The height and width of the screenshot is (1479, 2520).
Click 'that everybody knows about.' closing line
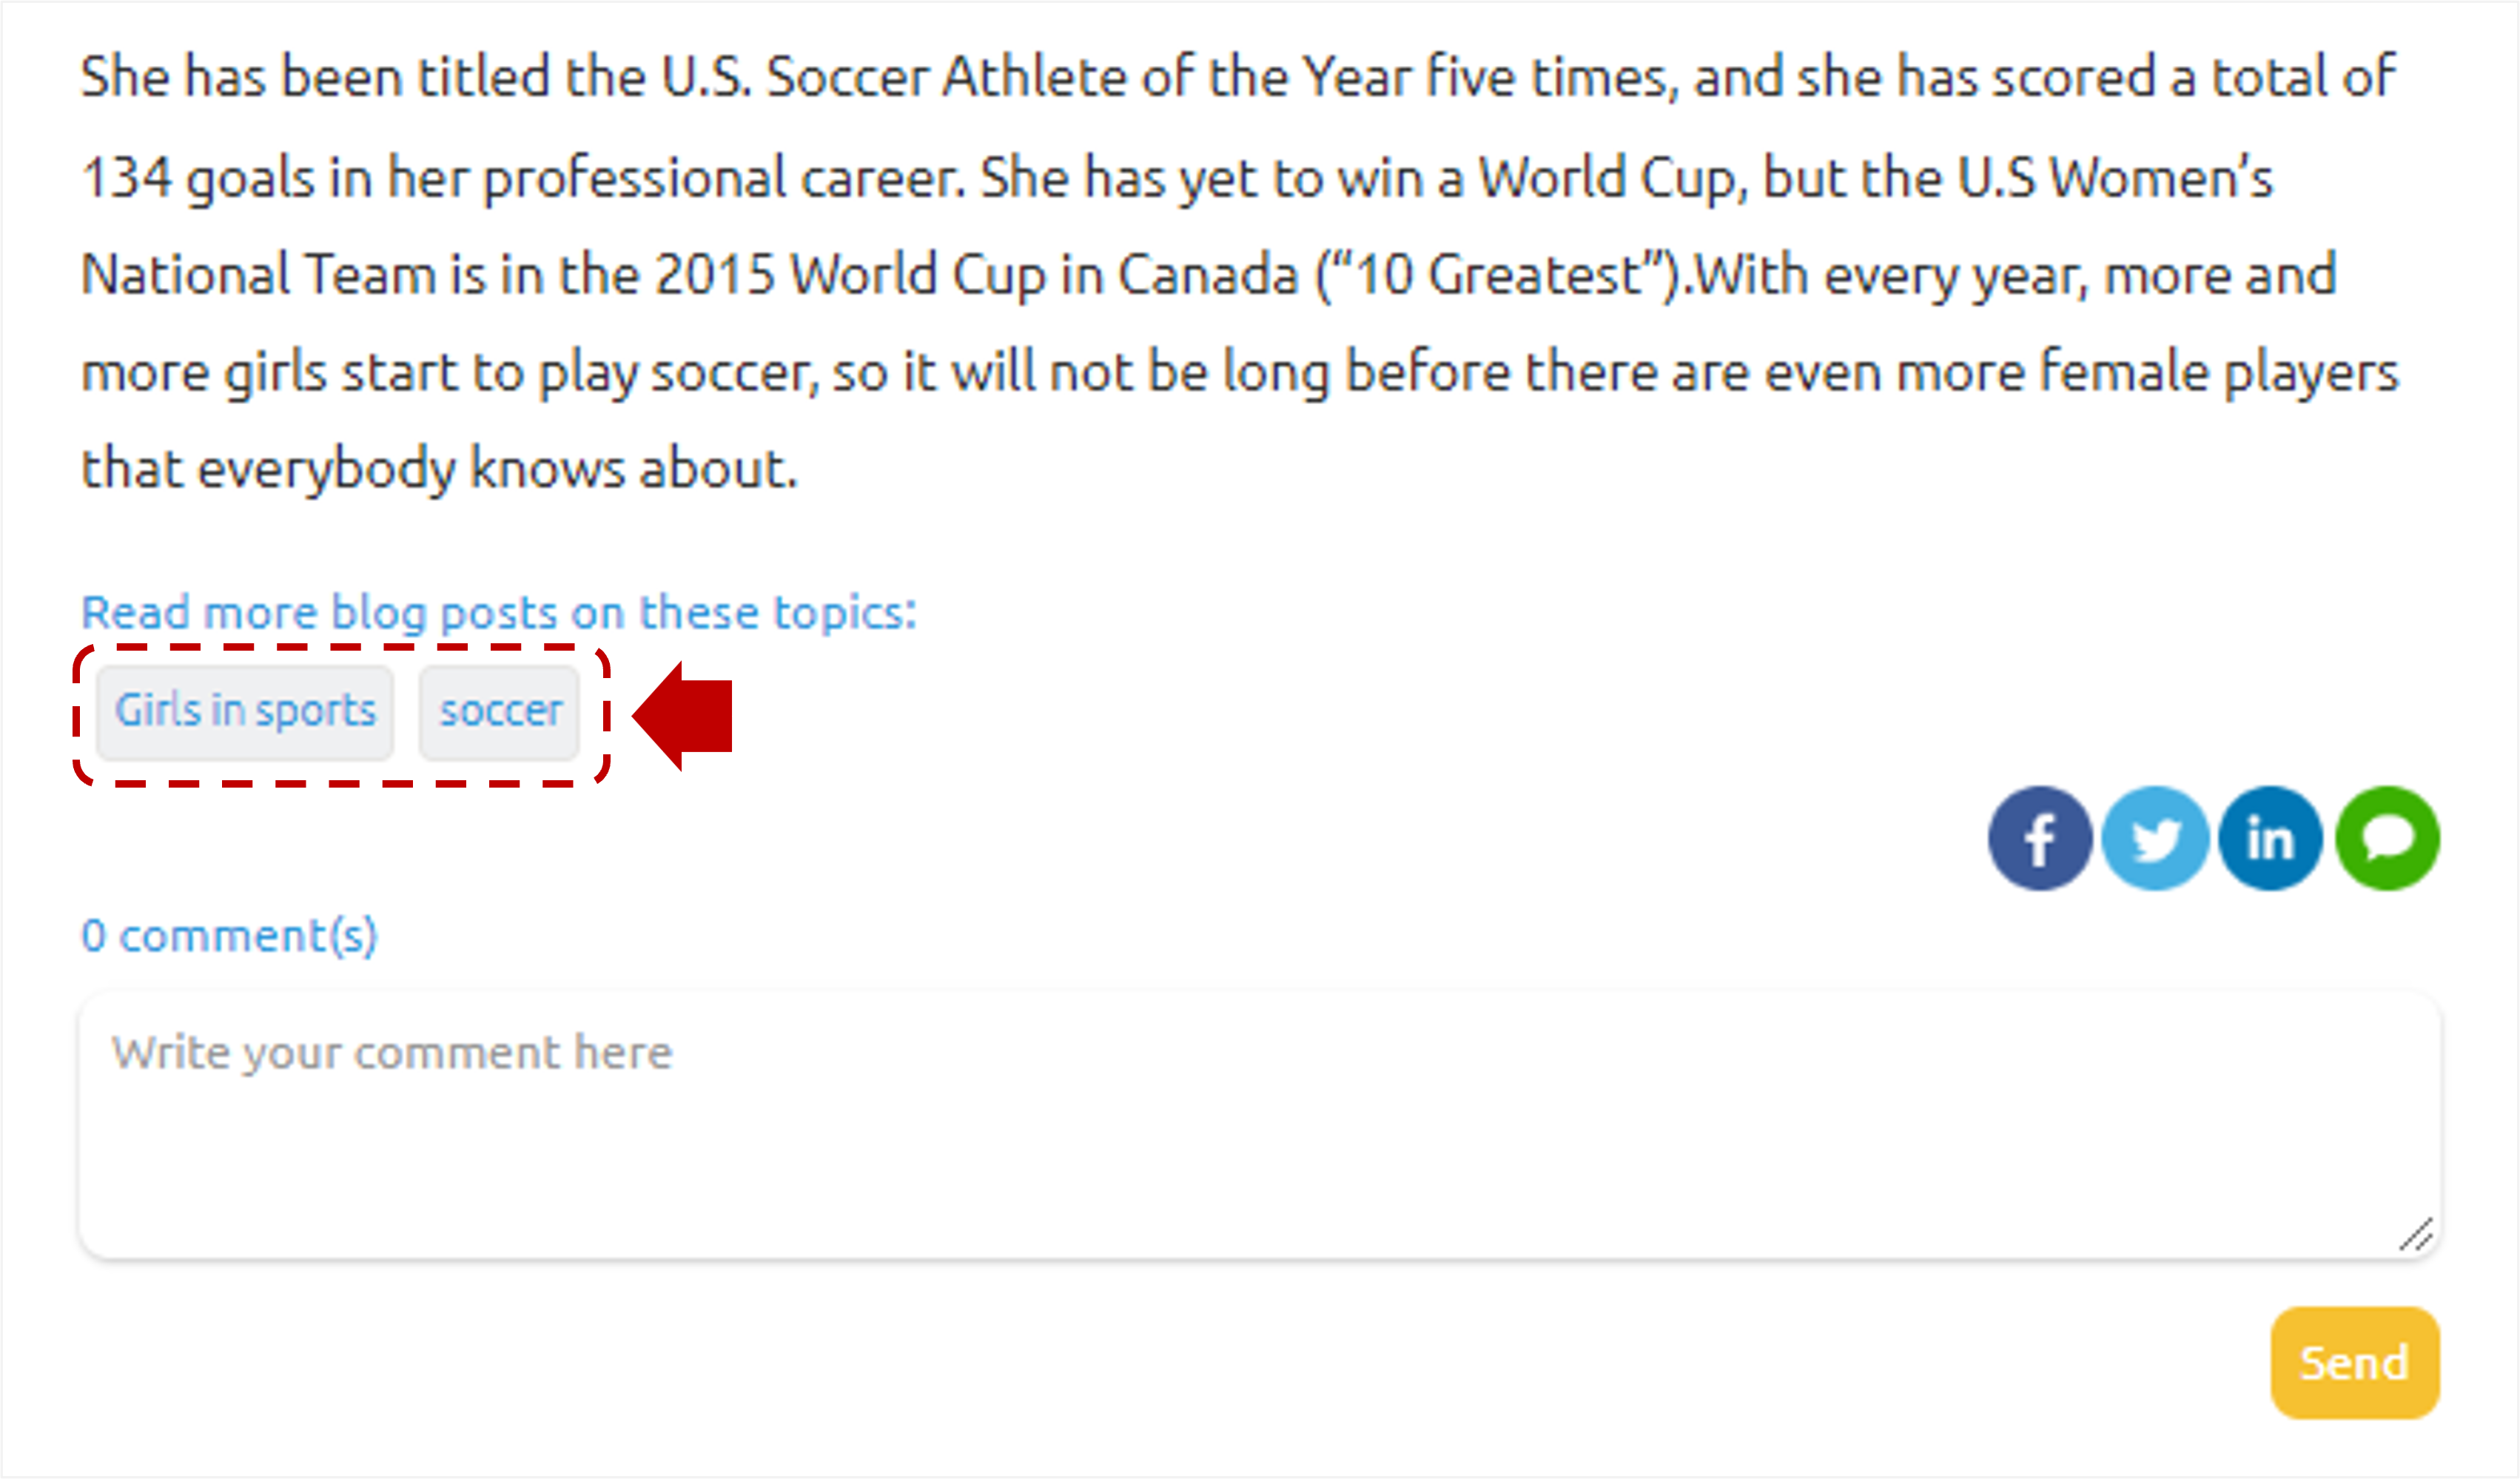(x=439, y=469)
